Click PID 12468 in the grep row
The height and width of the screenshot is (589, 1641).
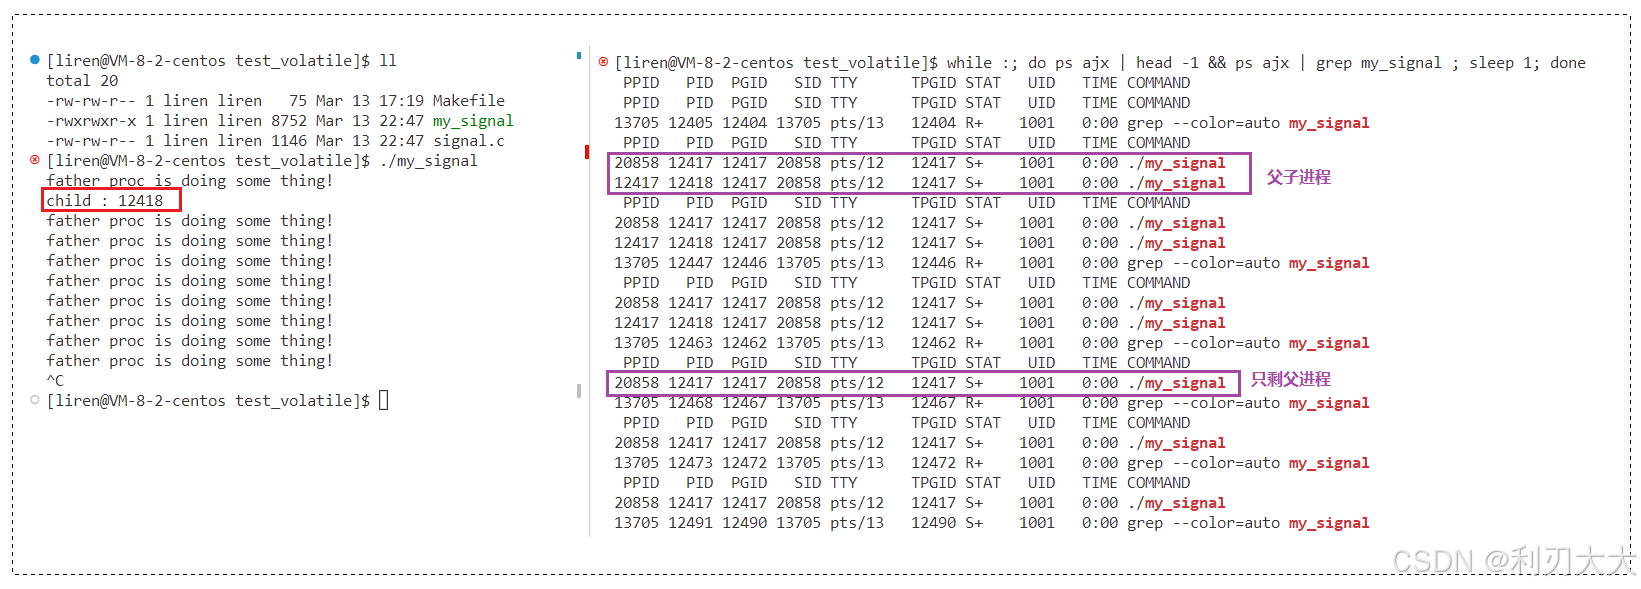[x=691, y=403]
